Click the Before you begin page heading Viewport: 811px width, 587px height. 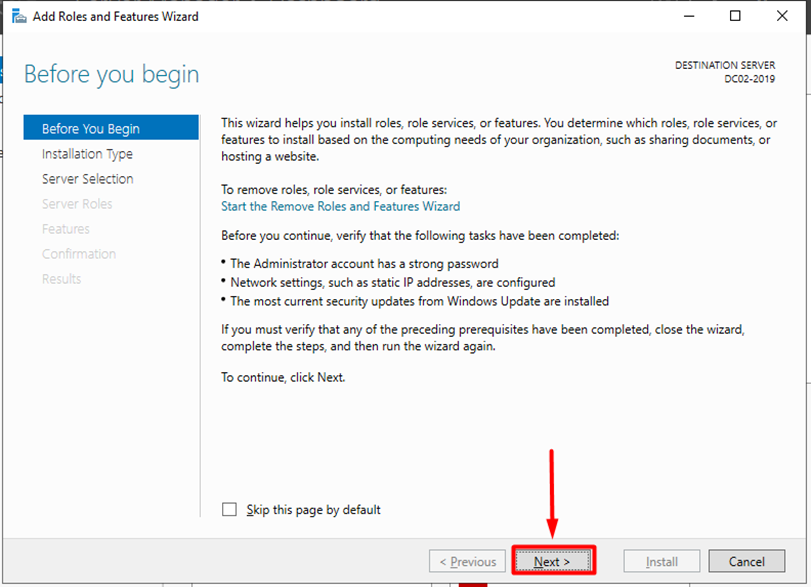[x=111, y=75]
